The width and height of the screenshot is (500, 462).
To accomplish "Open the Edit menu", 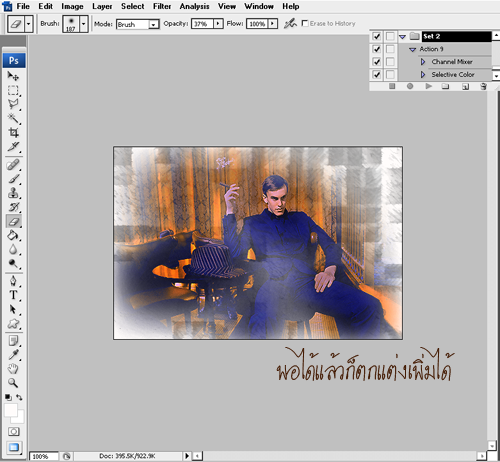I will click(46, 6).
